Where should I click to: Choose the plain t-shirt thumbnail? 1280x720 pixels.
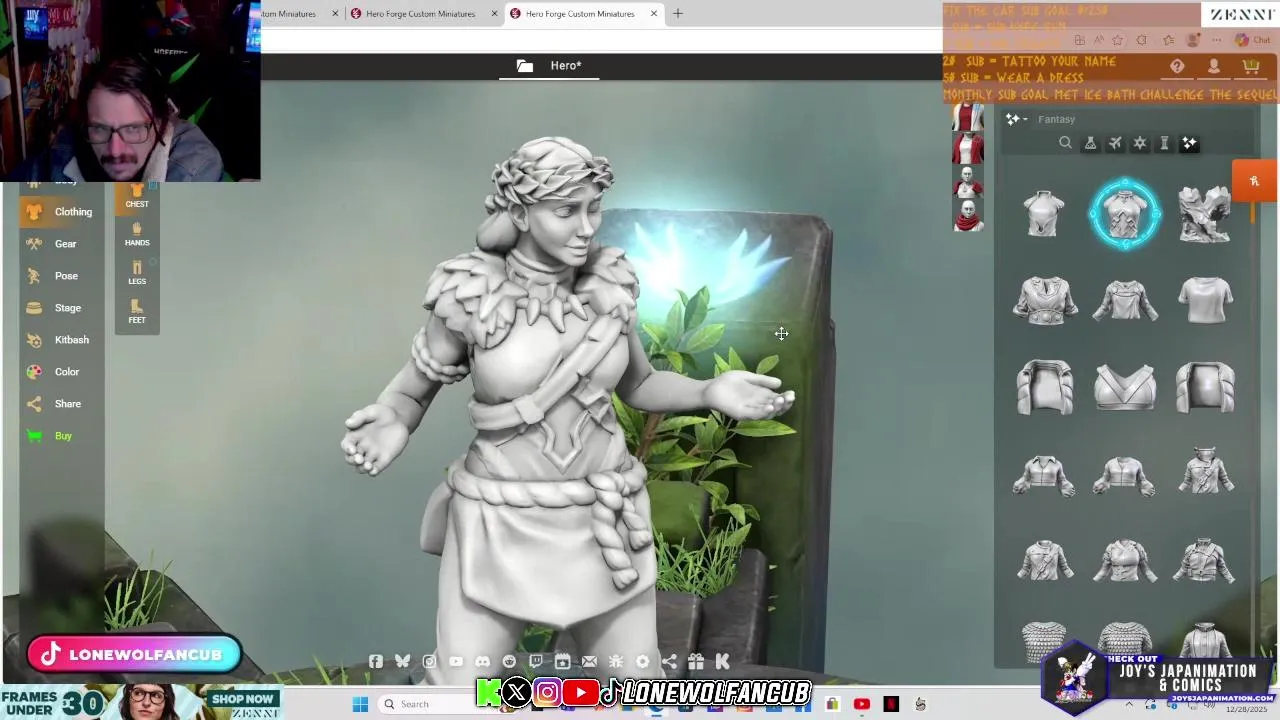point(1205,300)
